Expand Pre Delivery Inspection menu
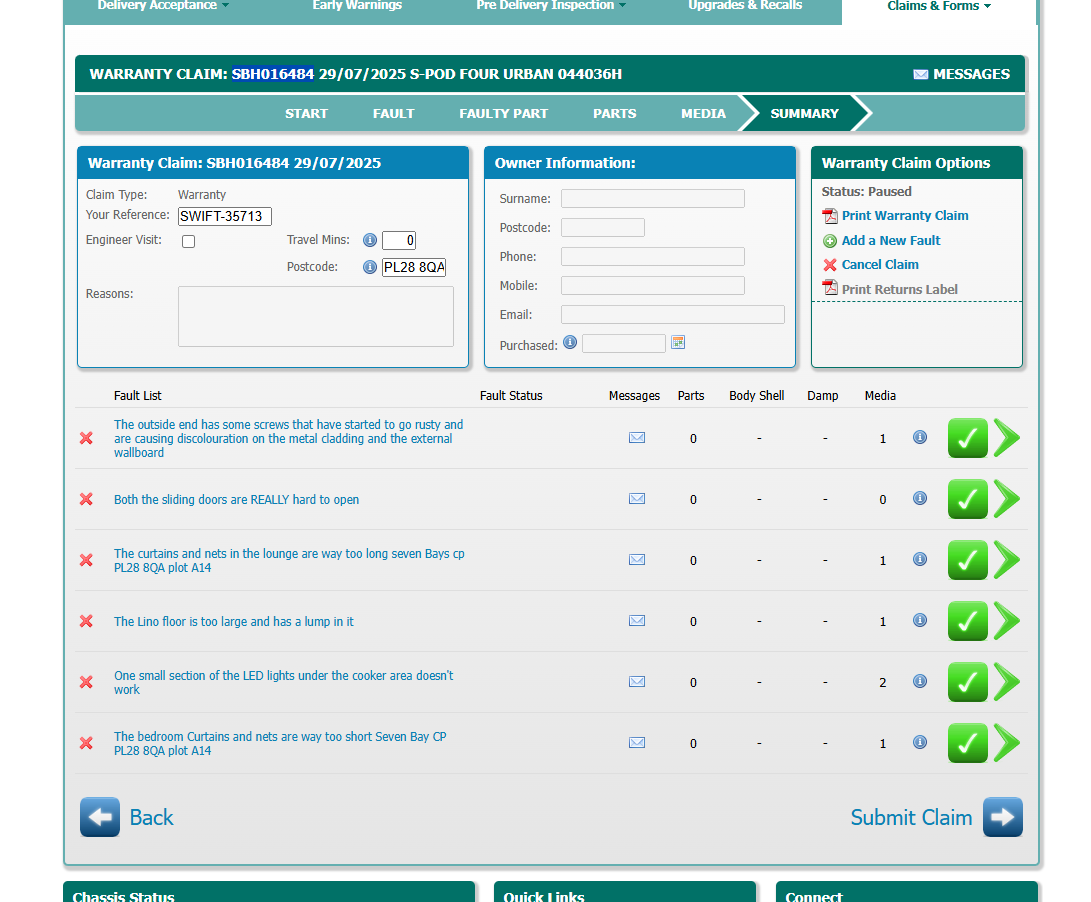Image resolution: width=1091 pixels, height=902 pixels. pyautogui.click(x=551, y=6)
